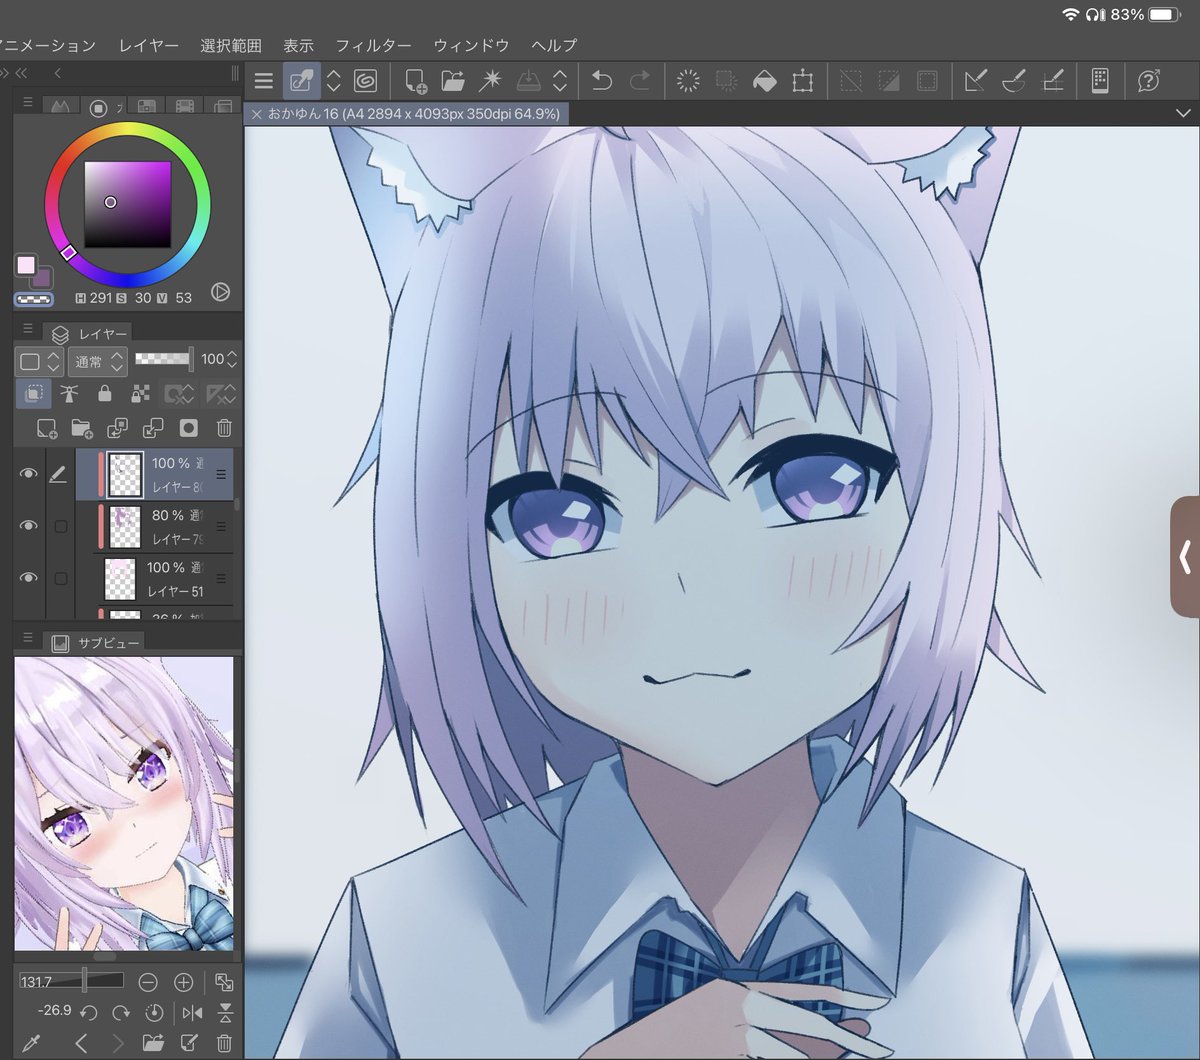Show previous Sub View image
1200x1060 pixels.
click(x=82, y=1044)
